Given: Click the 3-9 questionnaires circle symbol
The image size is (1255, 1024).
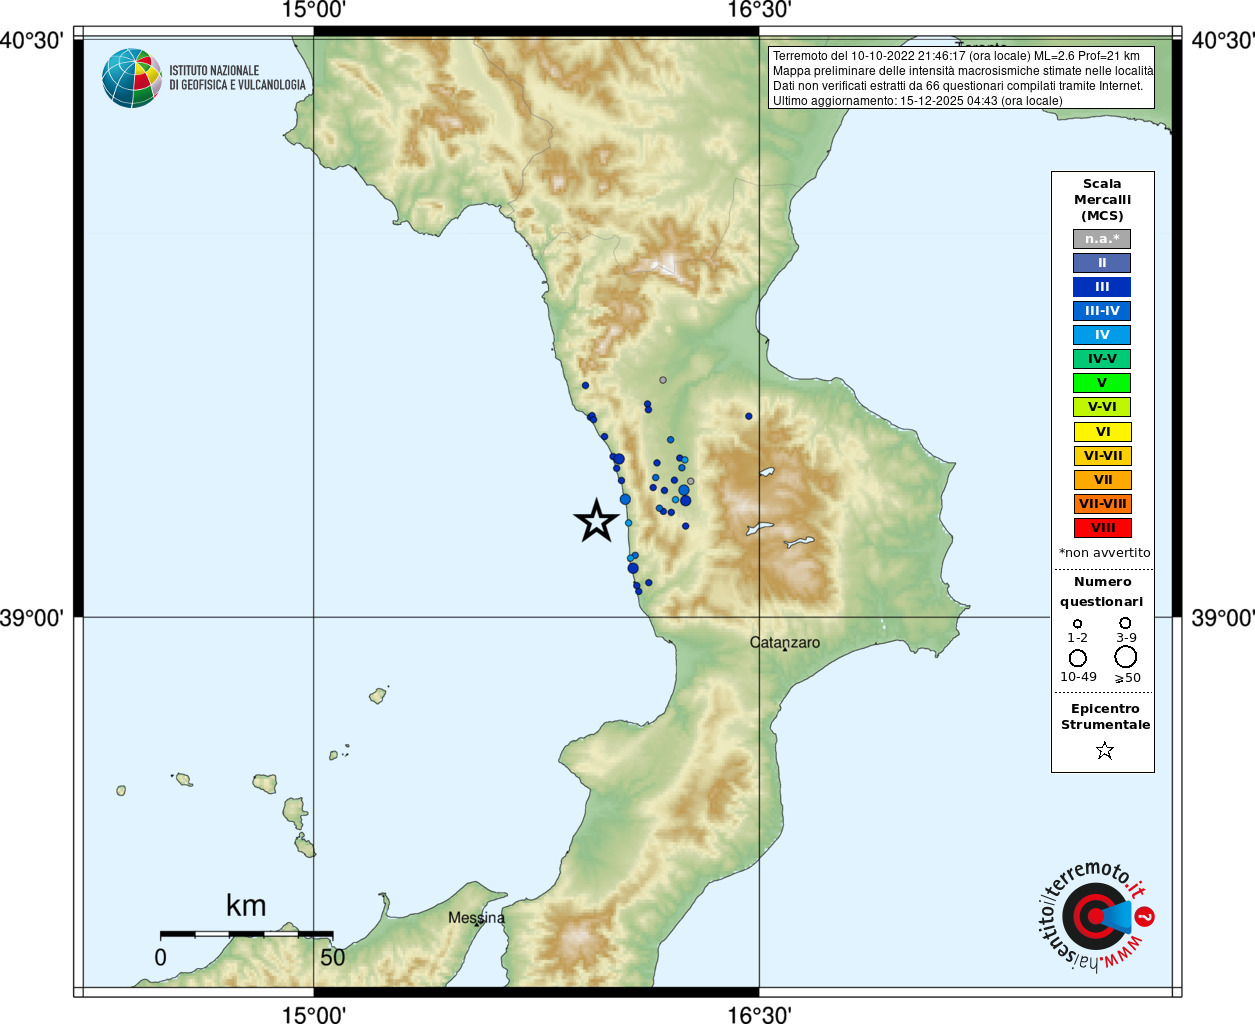Looking at the screenshot, I should (x=1125, y=623).
